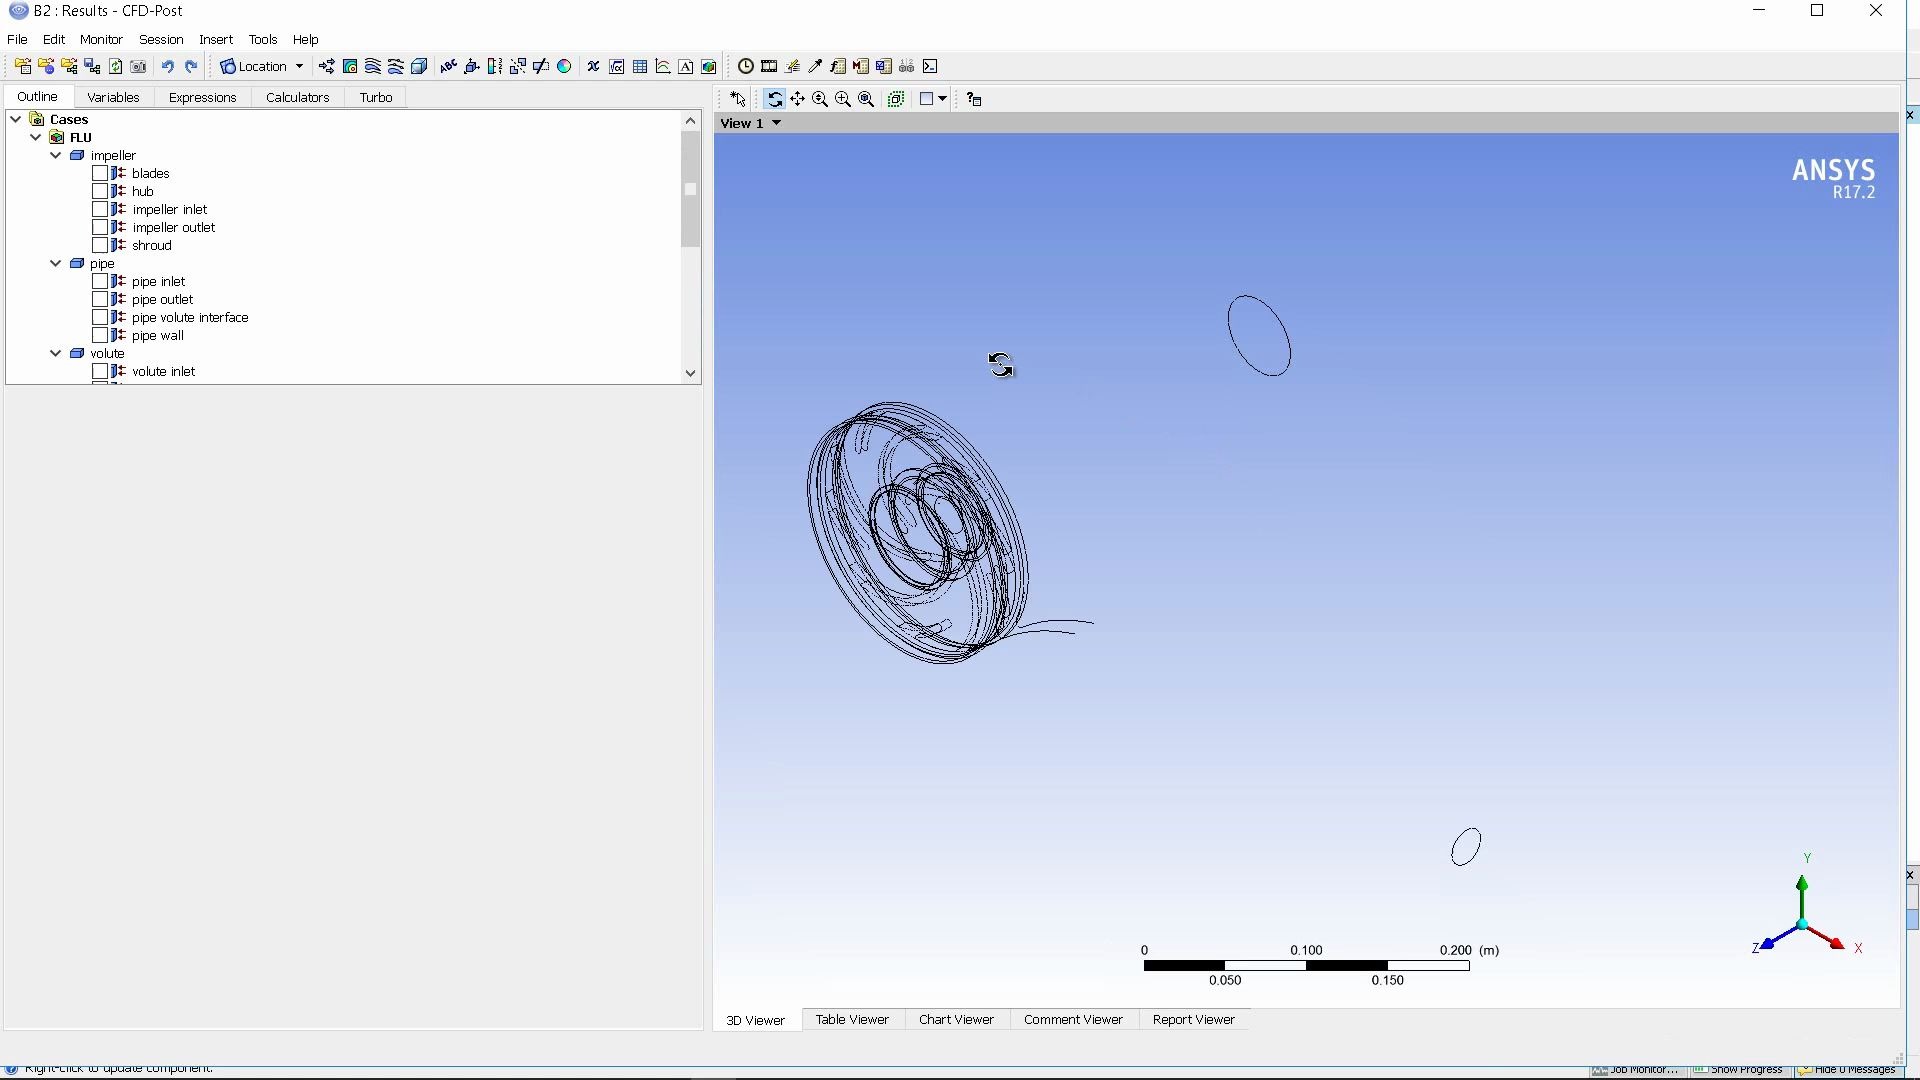Image resolution: width=1920 pixels, height=1080 pixels.
Task: Click the Chart insert icon
Action: coord(663,67)
